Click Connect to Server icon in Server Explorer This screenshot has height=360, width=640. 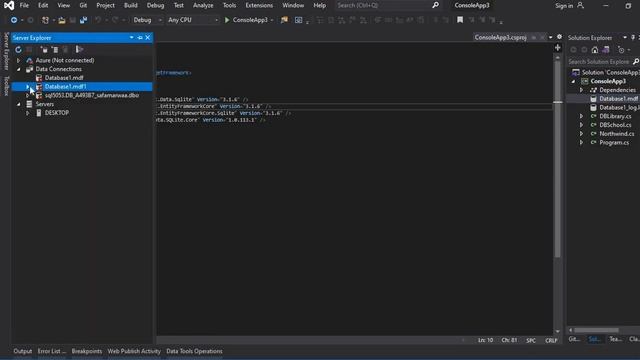[x=55, y=49]
